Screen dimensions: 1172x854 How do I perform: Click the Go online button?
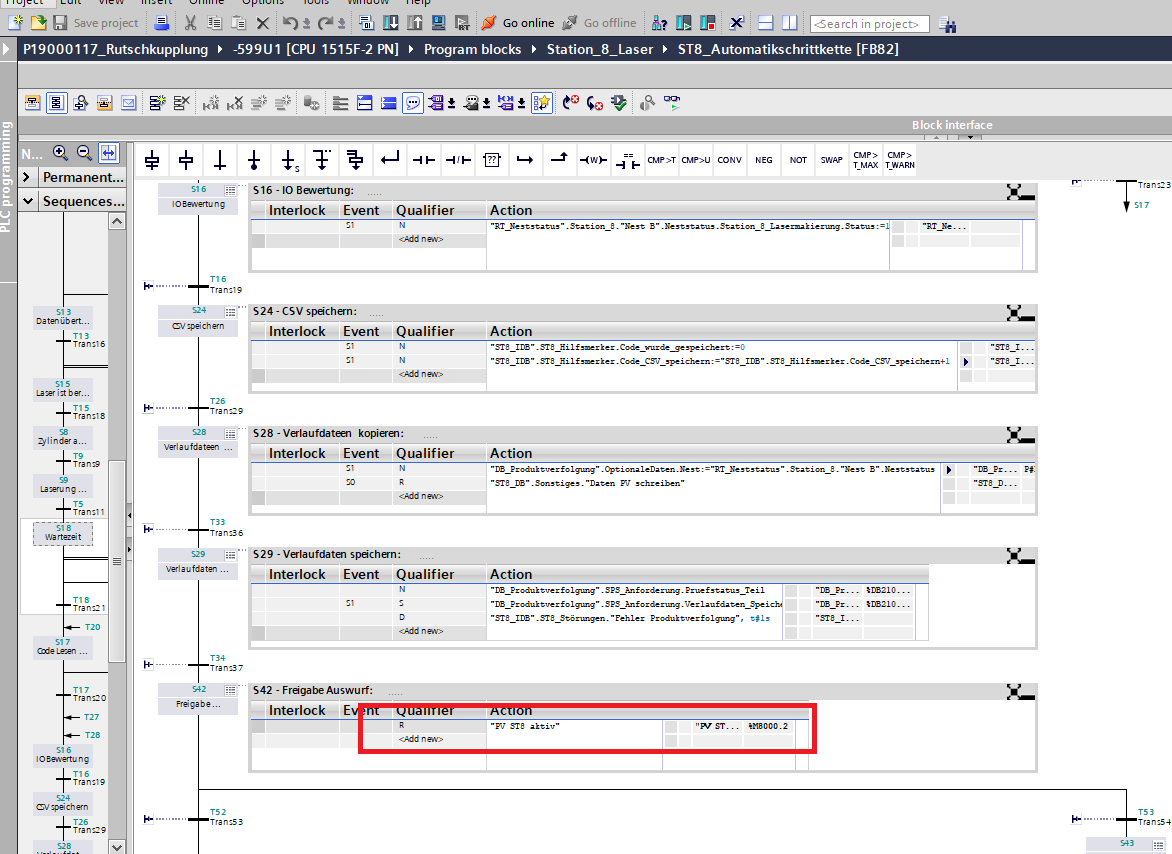[517, 22]
